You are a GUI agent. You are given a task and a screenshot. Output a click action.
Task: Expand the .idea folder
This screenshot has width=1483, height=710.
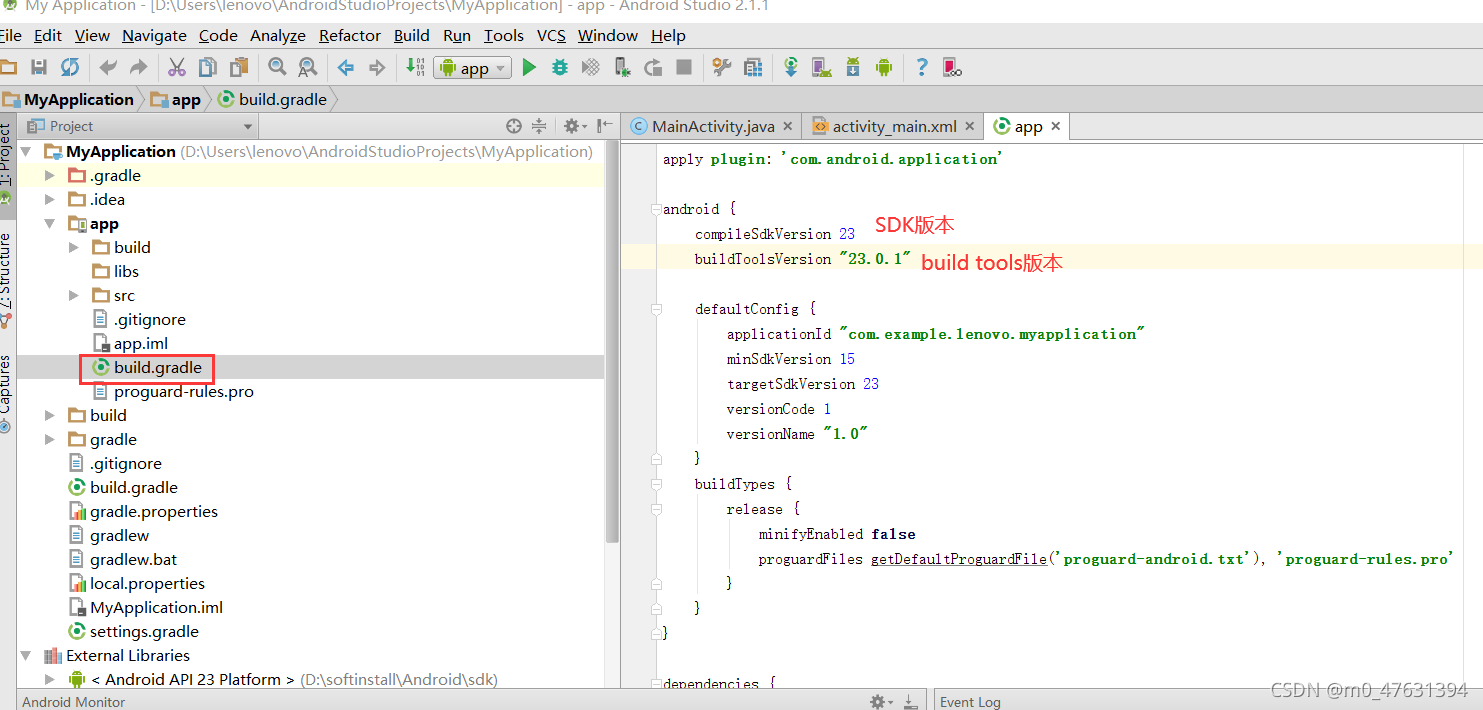[x=50, y=200]
